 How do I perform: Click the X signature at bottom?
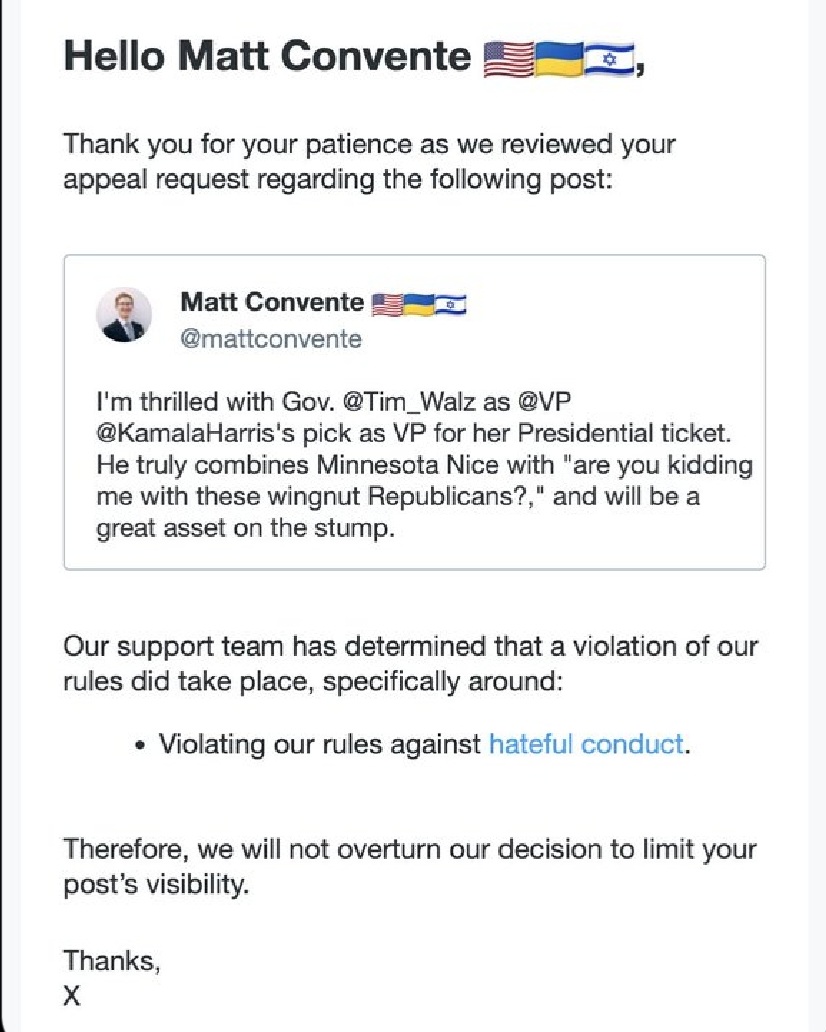pyautogui.click(x=72, y=996)
